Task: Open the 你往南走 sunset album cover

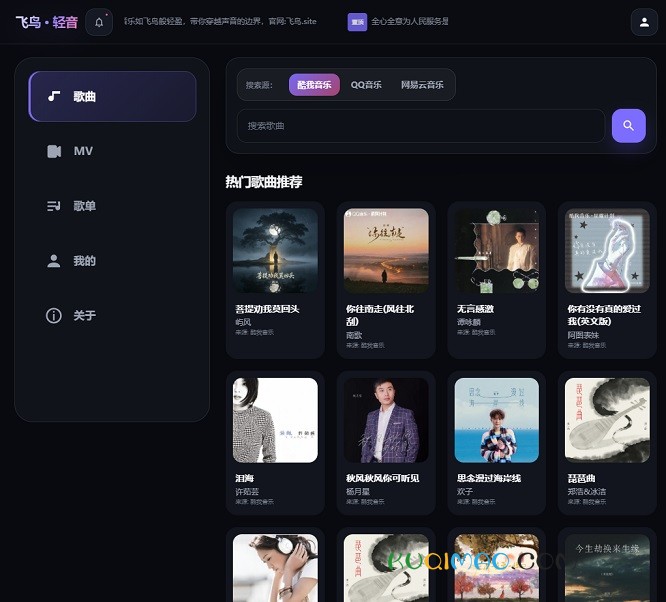Action: point(386,251)
